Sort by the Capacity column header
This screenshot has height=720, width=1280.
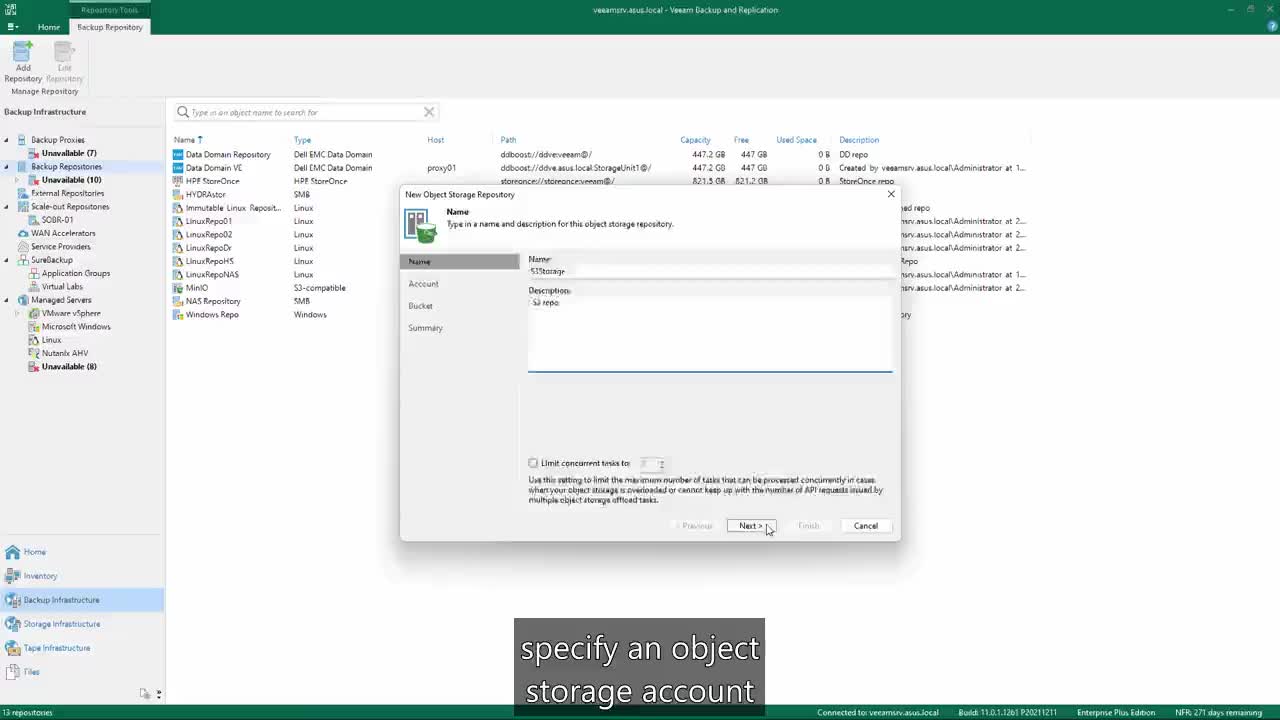[x=695, y=140]
